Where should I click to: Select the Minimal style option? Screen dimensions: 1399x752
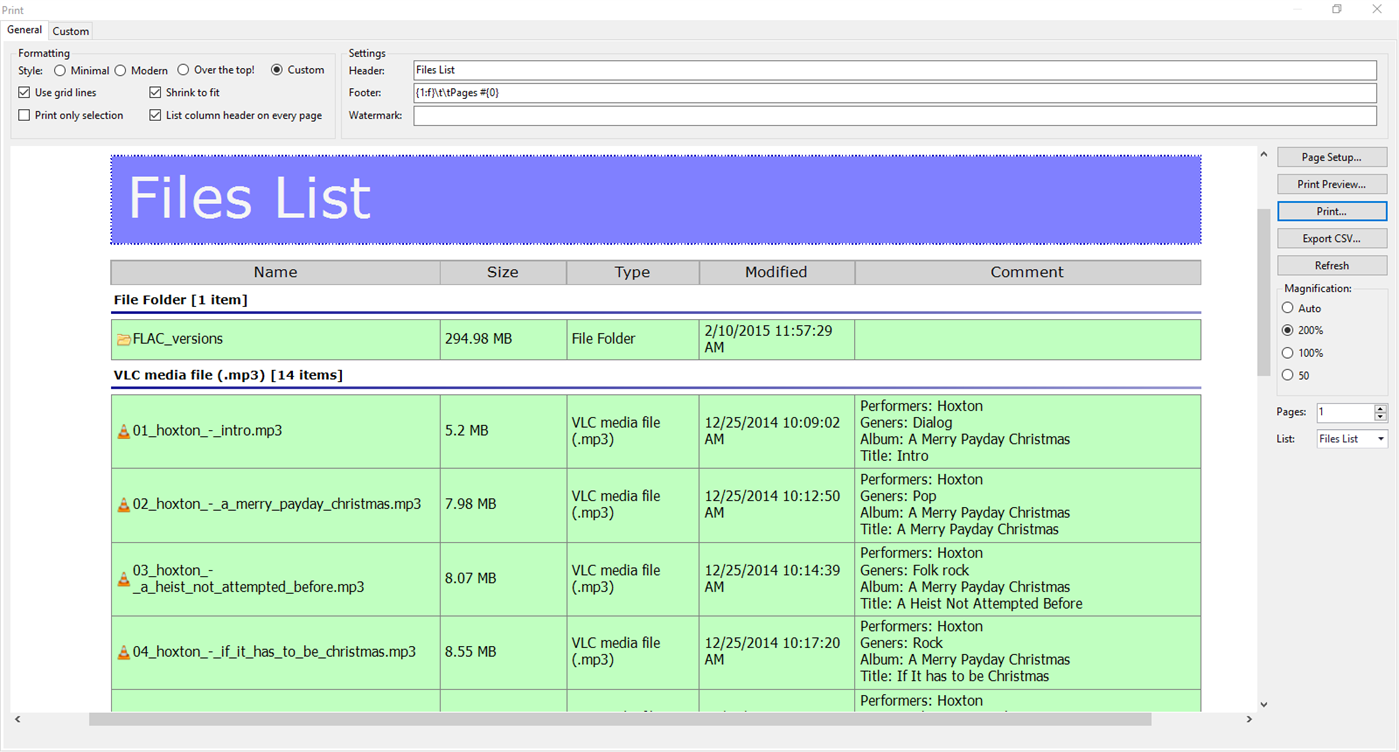coord(60,69)
